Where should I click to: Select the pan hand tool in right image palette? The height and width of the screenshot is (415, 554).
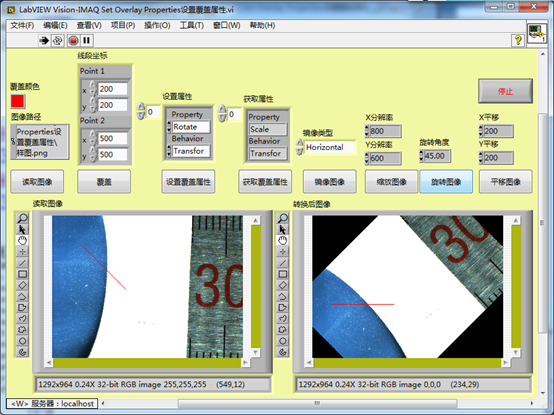coord(283,241)
